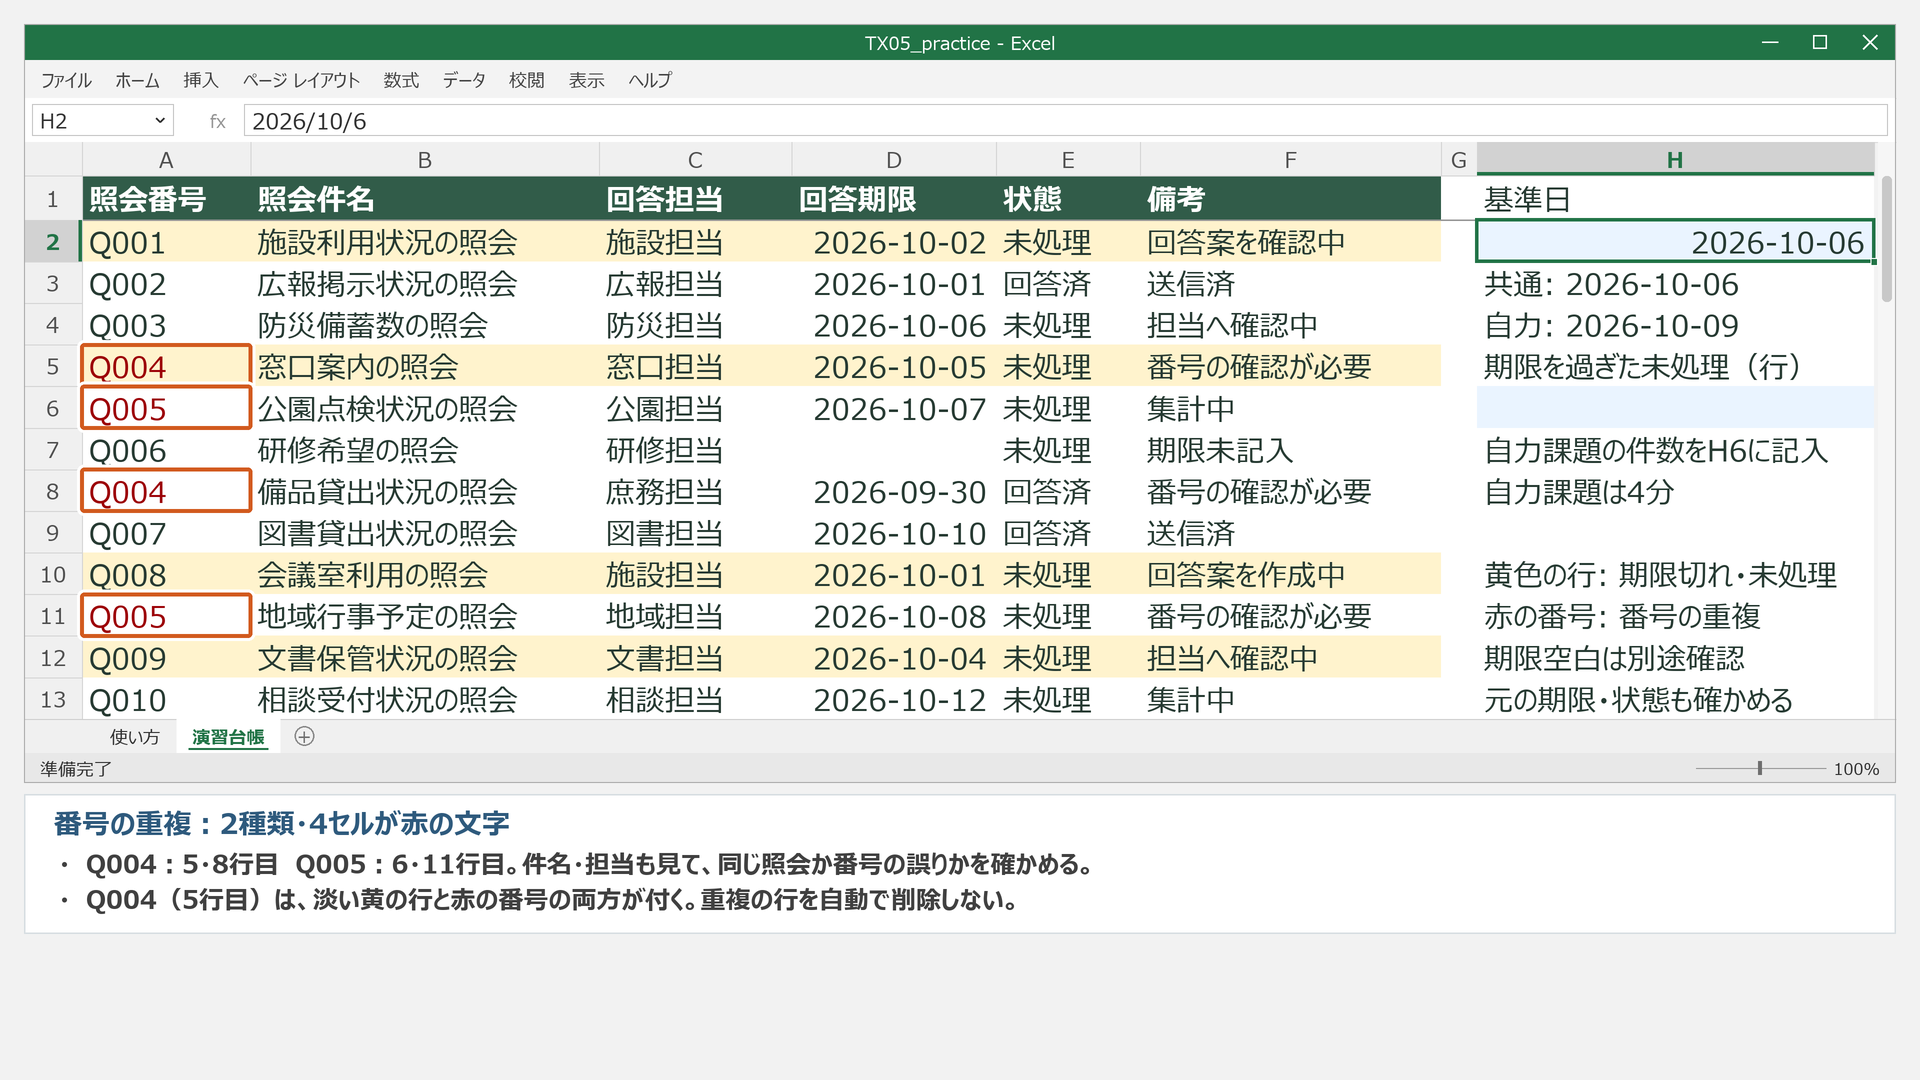Open the ファイル menu
This screenshot has height=1080, width=1920.
pos(66,80)
